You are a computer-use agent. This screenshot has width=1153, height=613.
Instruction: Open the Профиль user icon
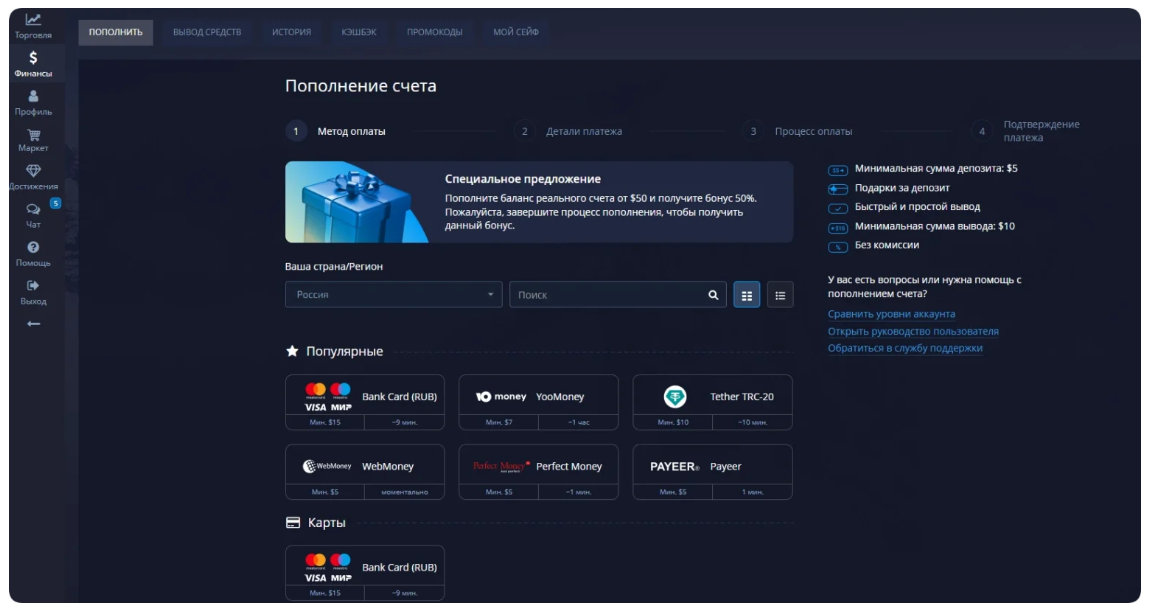click(33, 96)
